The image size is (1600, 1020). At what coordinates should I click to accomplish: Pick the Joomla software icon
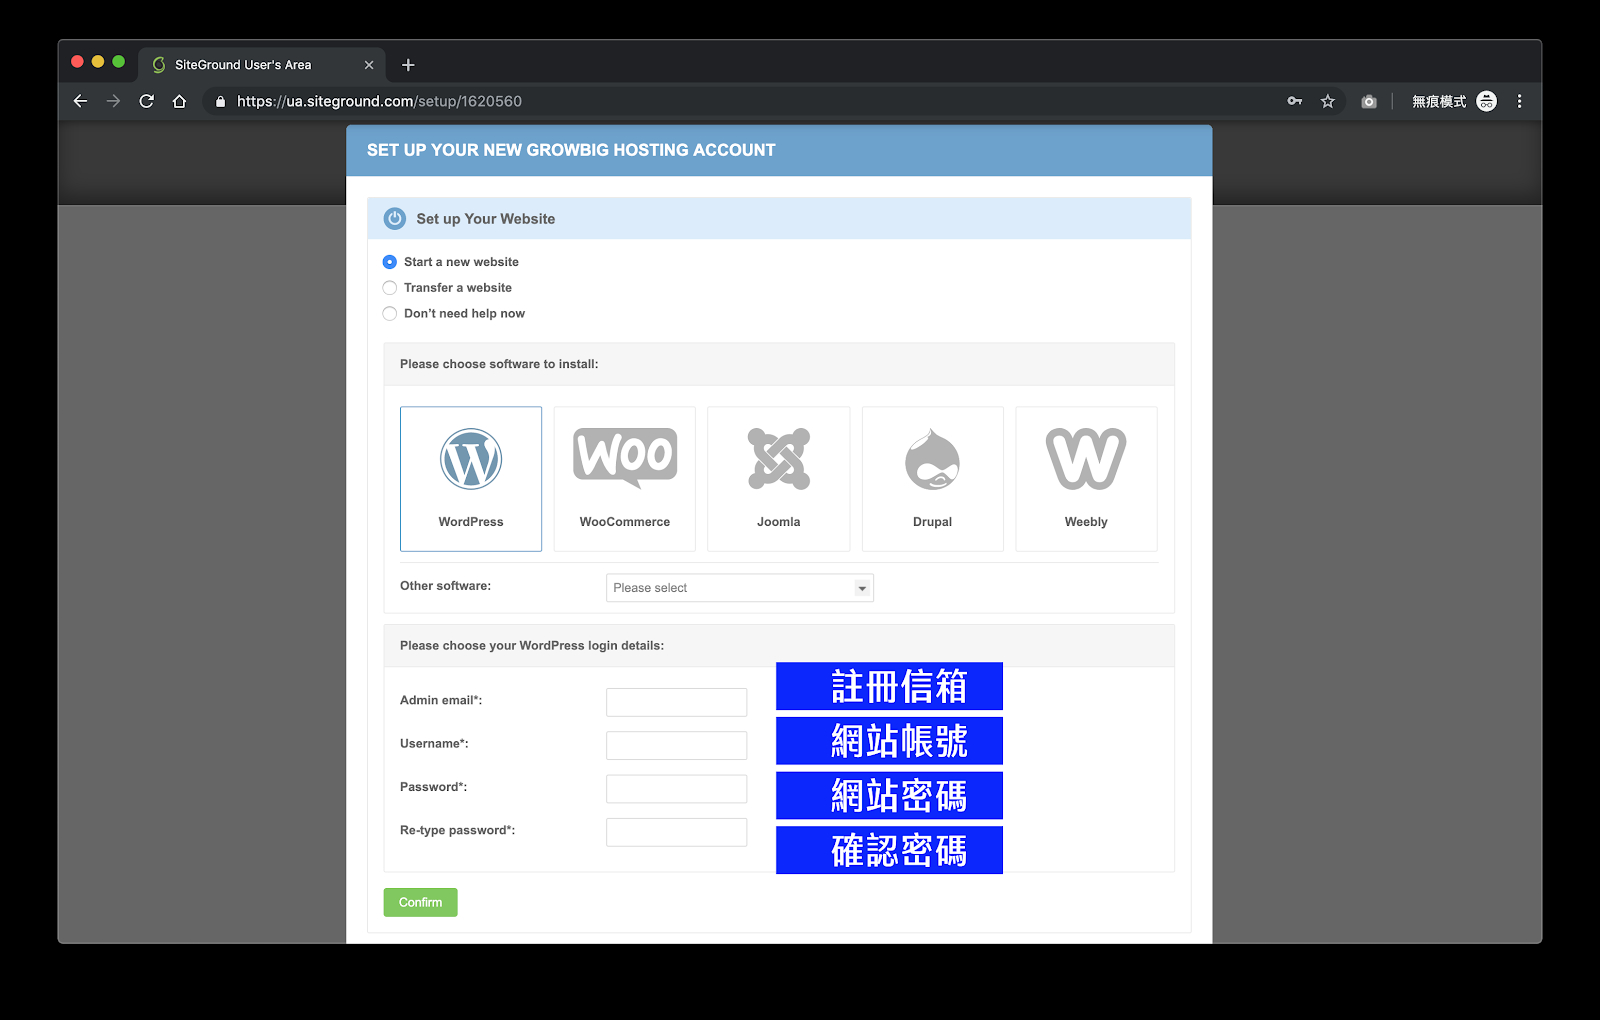click(779, 459)
